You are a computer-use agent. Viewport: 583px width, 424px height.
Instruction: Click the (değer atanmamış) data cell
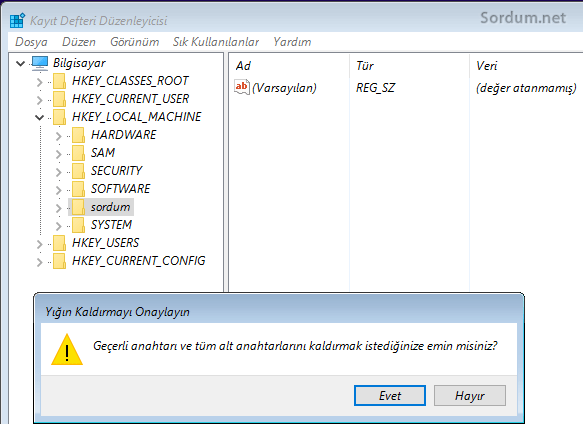(x=526, y=88)
